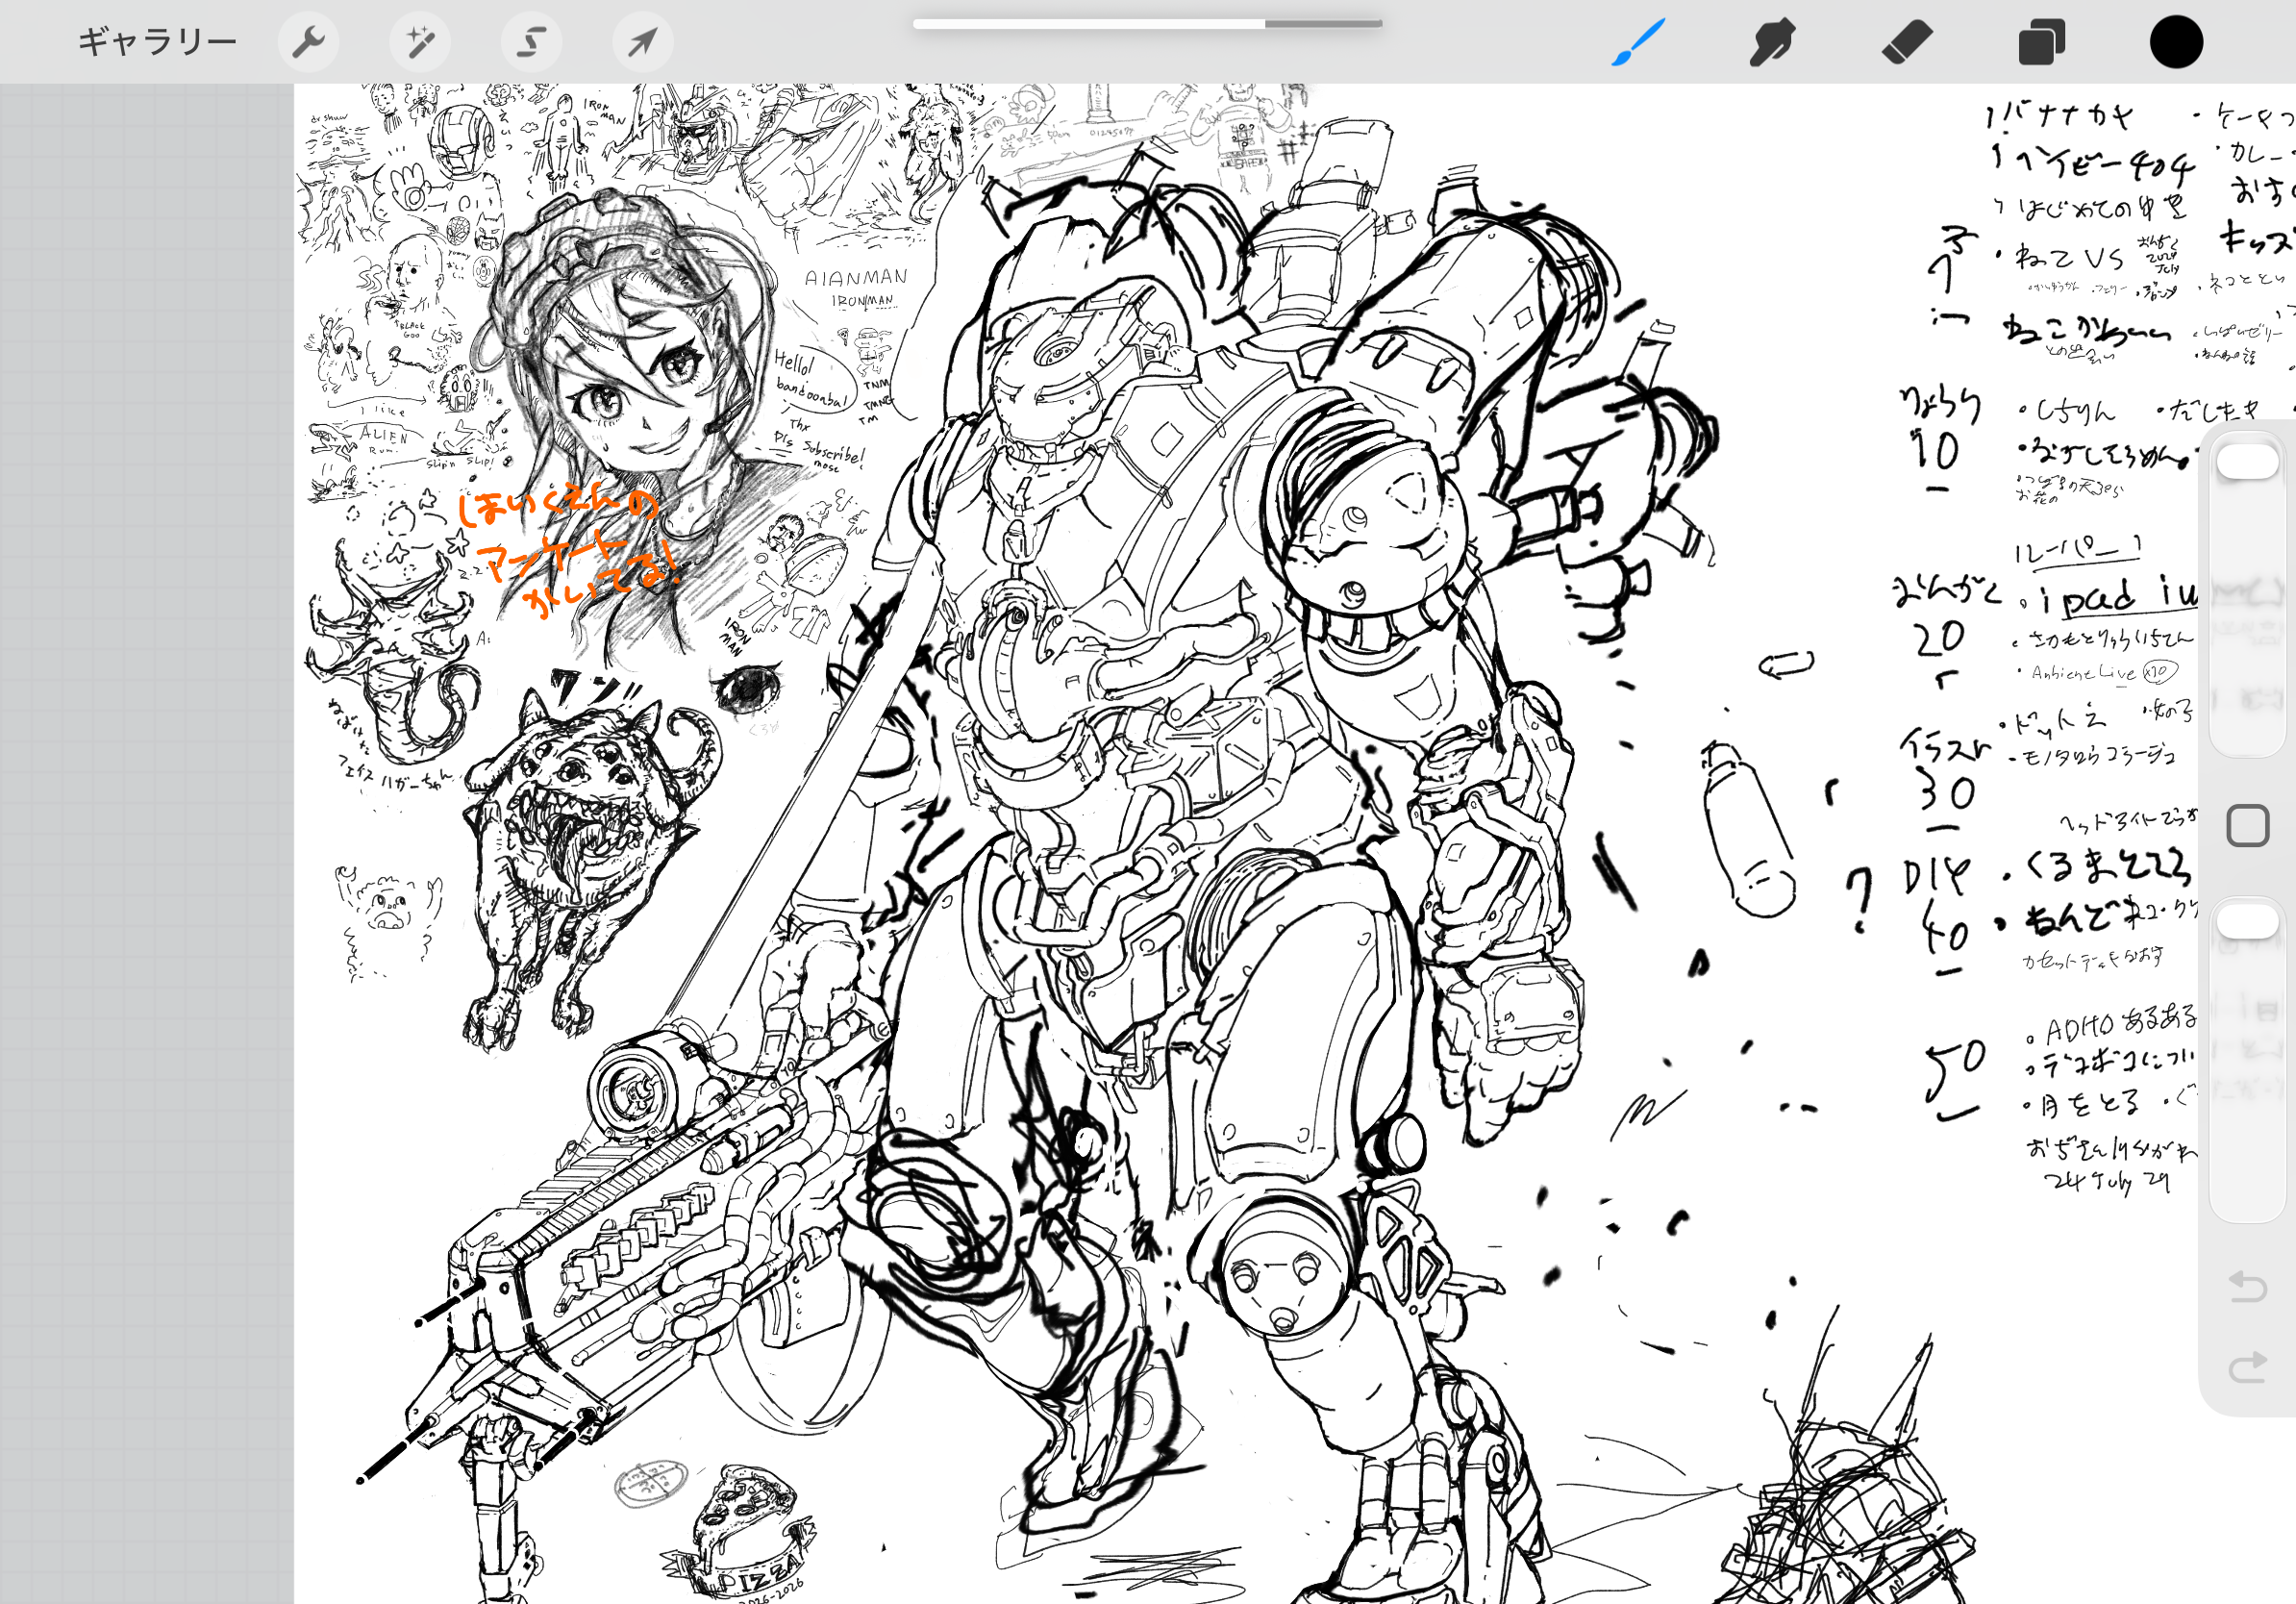2296x1604 pixels.
Task: Click the Redo arrow in sidebar
Action: coord(2247,1367)
